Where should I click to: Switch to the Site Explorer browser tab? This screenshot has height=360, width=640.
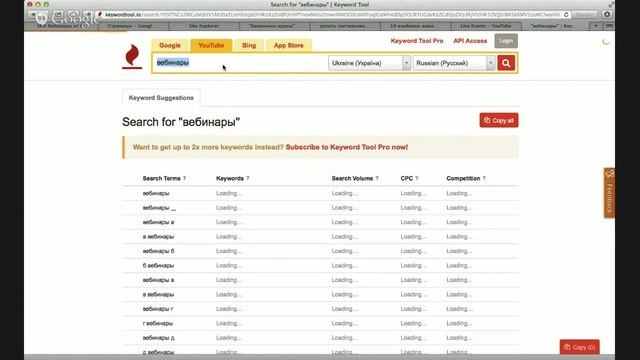[204, 26]
